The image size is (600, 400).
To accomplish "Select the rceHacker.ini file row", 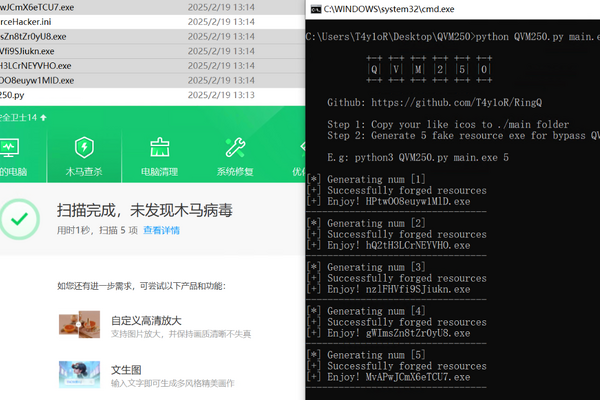I will 152,22.
